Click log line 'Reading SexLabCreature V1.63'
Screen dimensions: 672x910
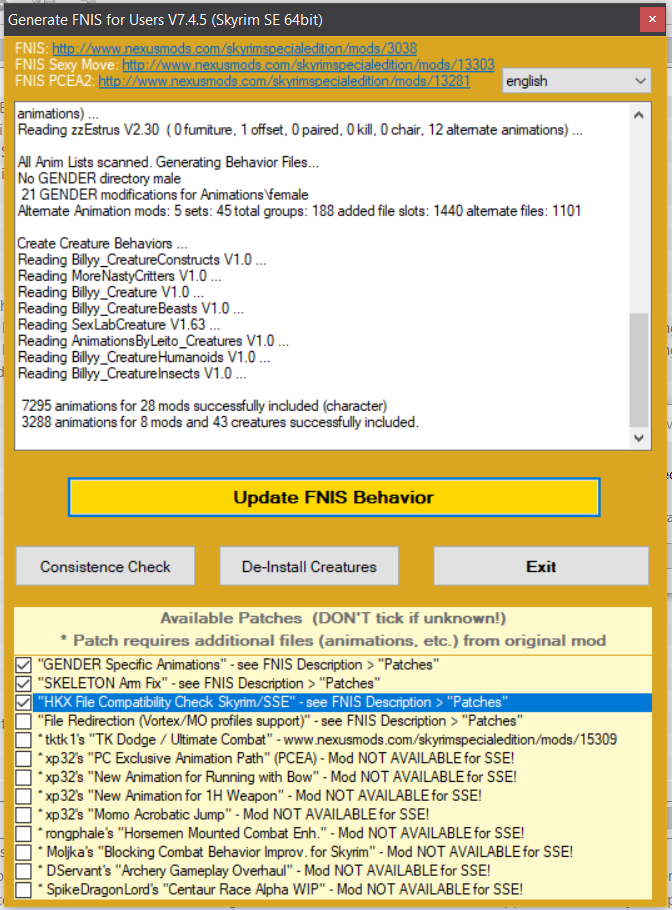118,325
